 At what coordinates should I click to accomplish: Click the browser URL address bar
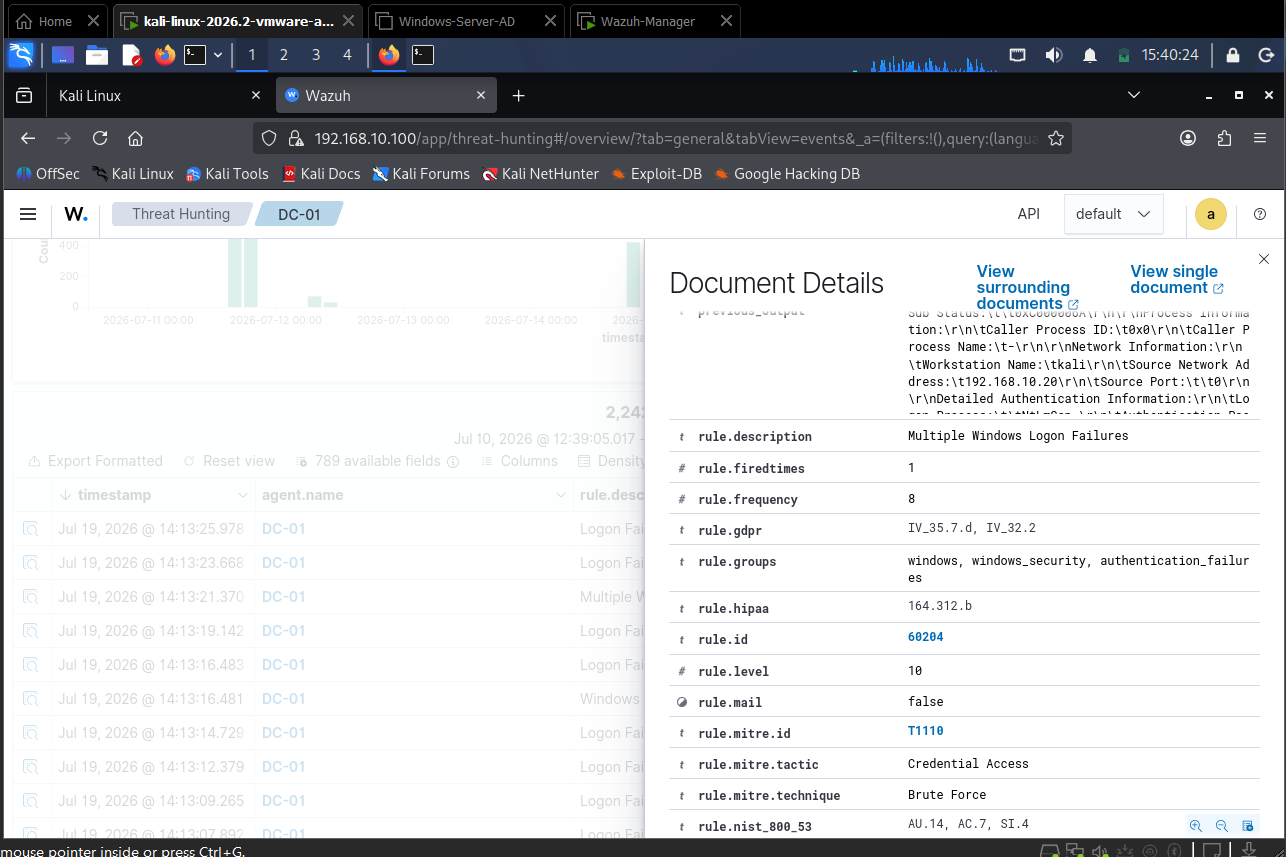point(662,138)
